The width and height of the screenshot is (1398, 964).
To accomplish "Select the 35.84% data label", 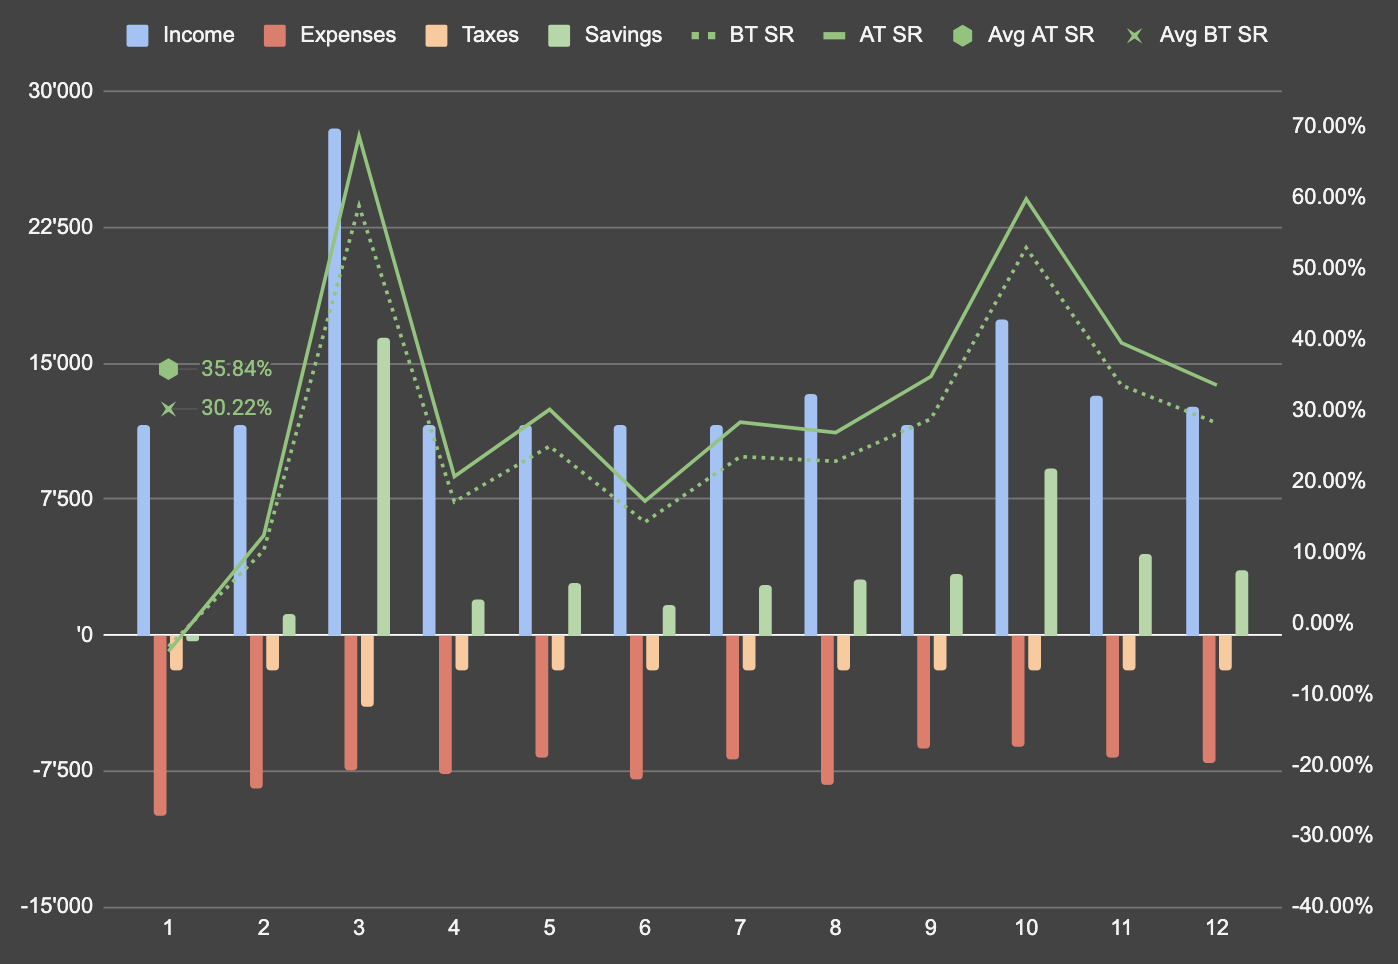I will point(236,369).
